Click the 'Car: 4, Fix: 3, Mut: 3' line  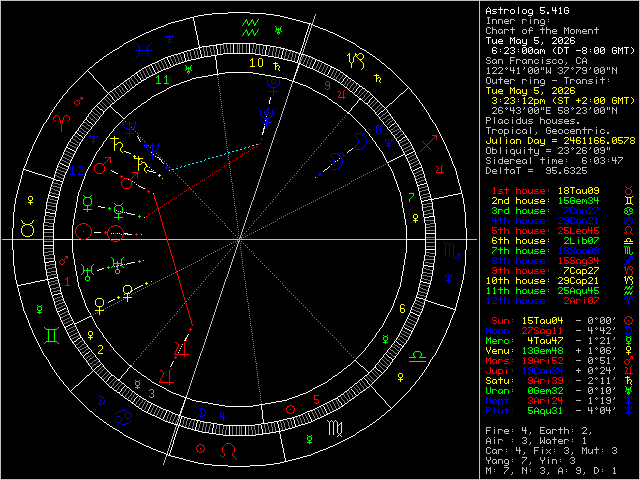tap(551, 451)
